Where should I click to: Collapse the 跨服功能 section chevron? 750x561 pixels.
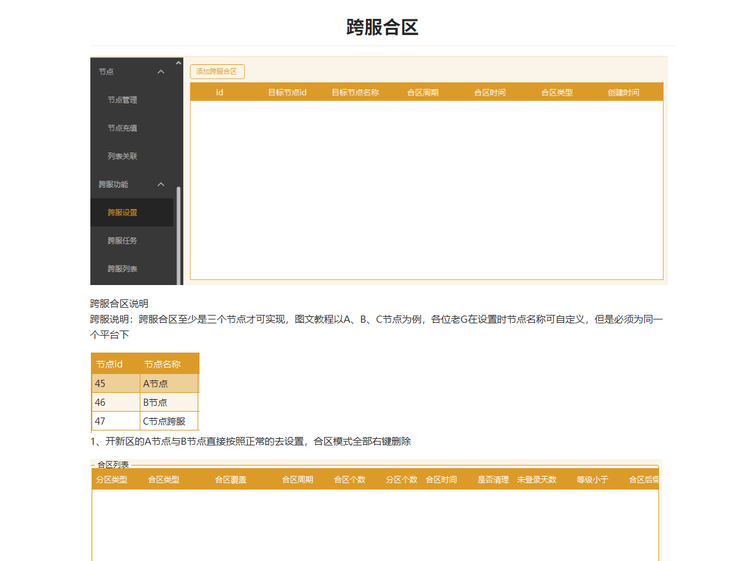(x=161, y=184)
